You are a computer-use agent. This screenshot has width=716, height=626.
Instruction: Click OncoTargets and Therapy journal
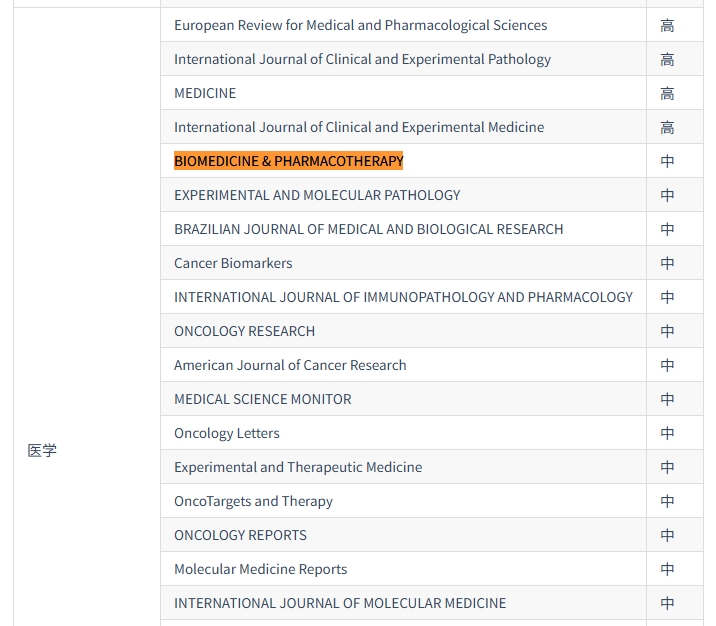click(253, 501)
